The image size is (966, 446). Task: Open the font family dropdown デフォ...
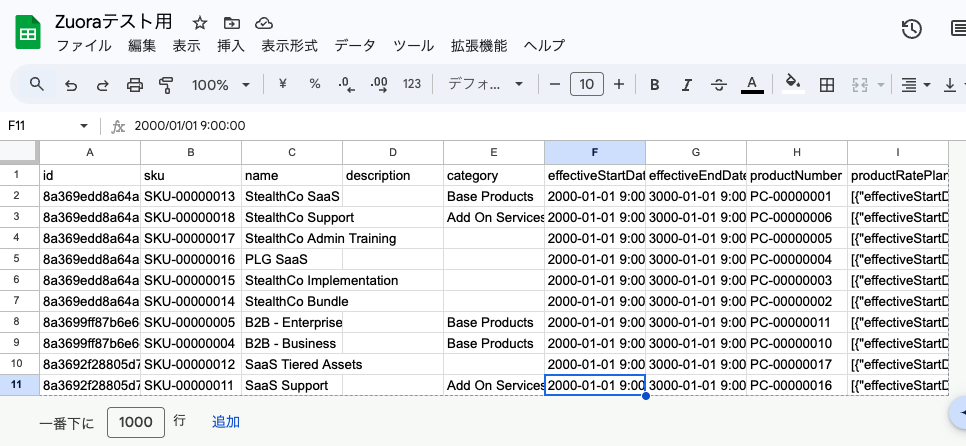click(485, 84)
